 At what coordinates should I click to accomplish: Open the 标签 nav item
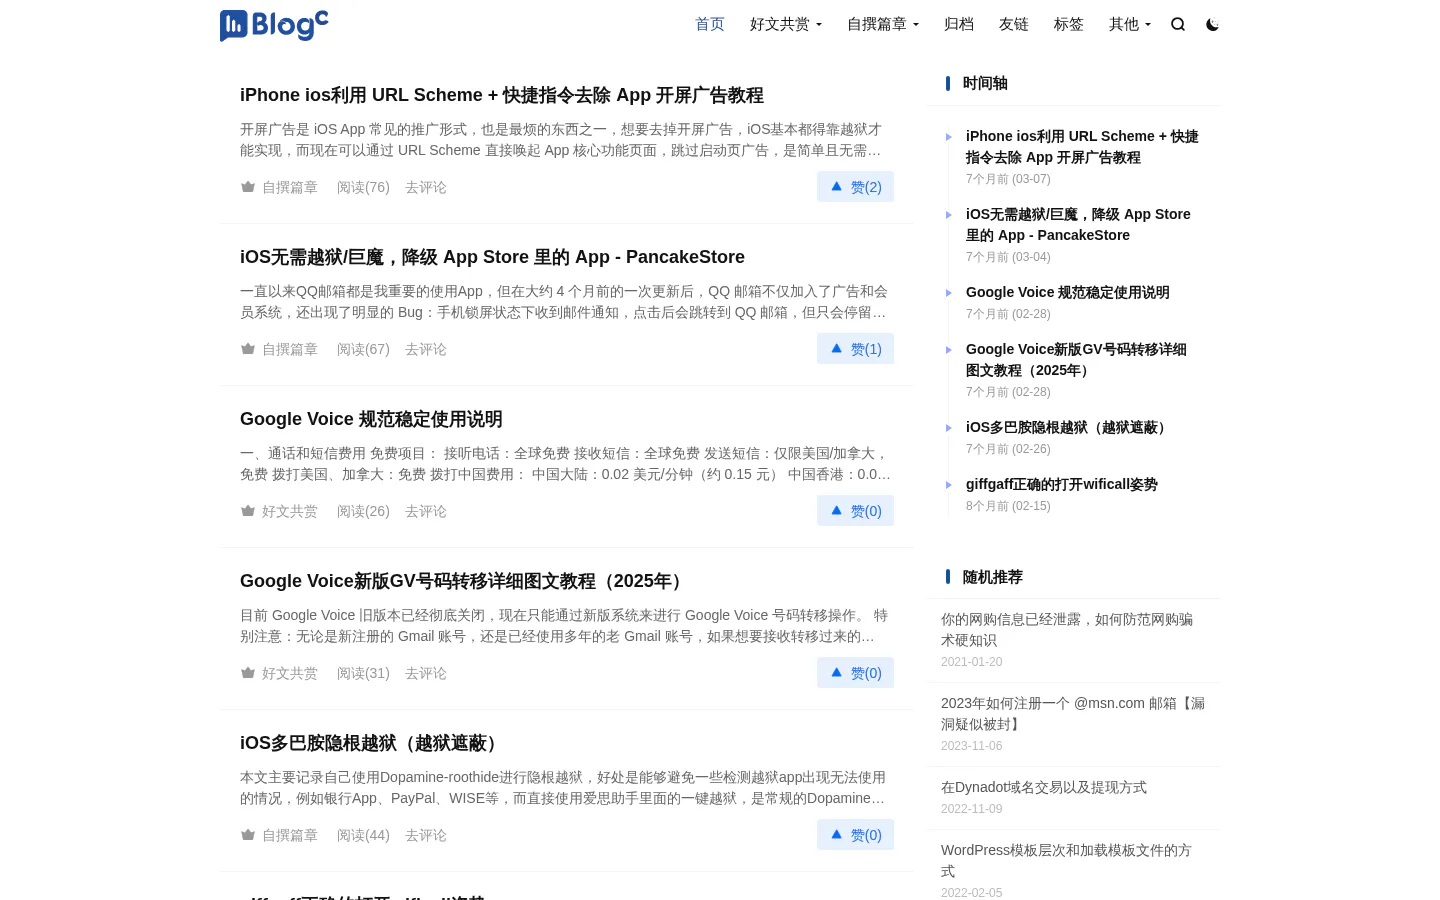tap(1069, 24)
